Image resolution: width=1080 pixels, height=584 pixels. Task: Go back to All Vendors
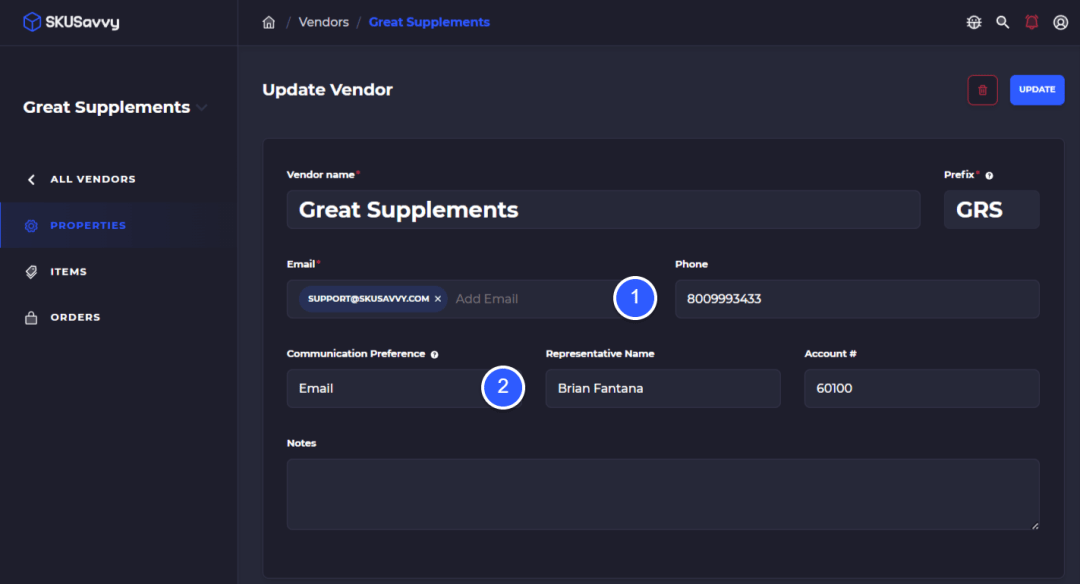pos(93,179)
